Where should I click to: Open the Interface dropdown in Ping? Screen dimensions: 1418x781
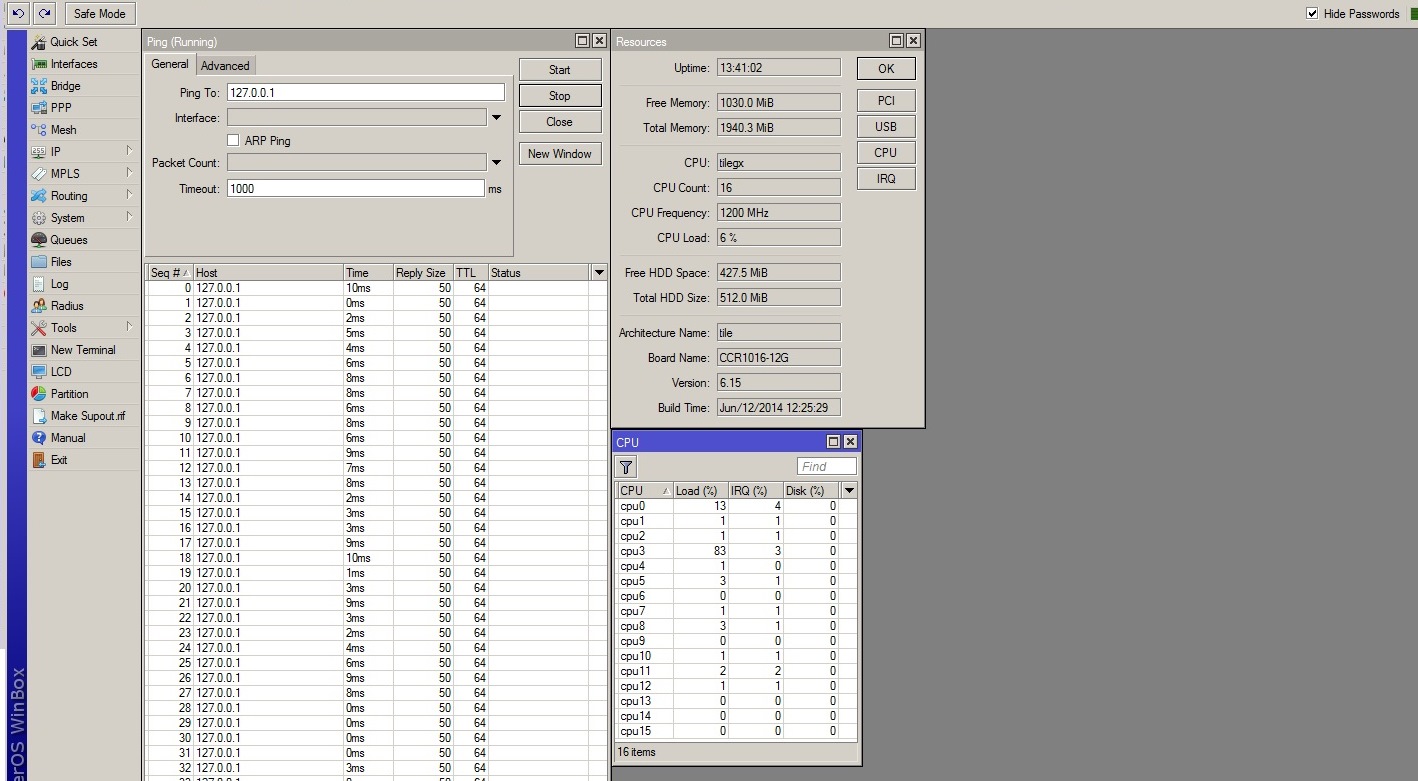coord(496,117)
